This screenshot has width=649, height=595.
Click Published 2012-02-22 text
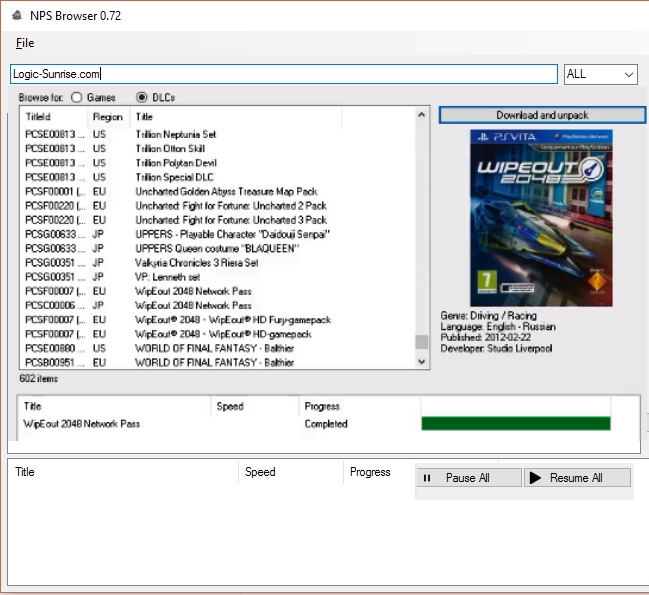coord(486,337)
